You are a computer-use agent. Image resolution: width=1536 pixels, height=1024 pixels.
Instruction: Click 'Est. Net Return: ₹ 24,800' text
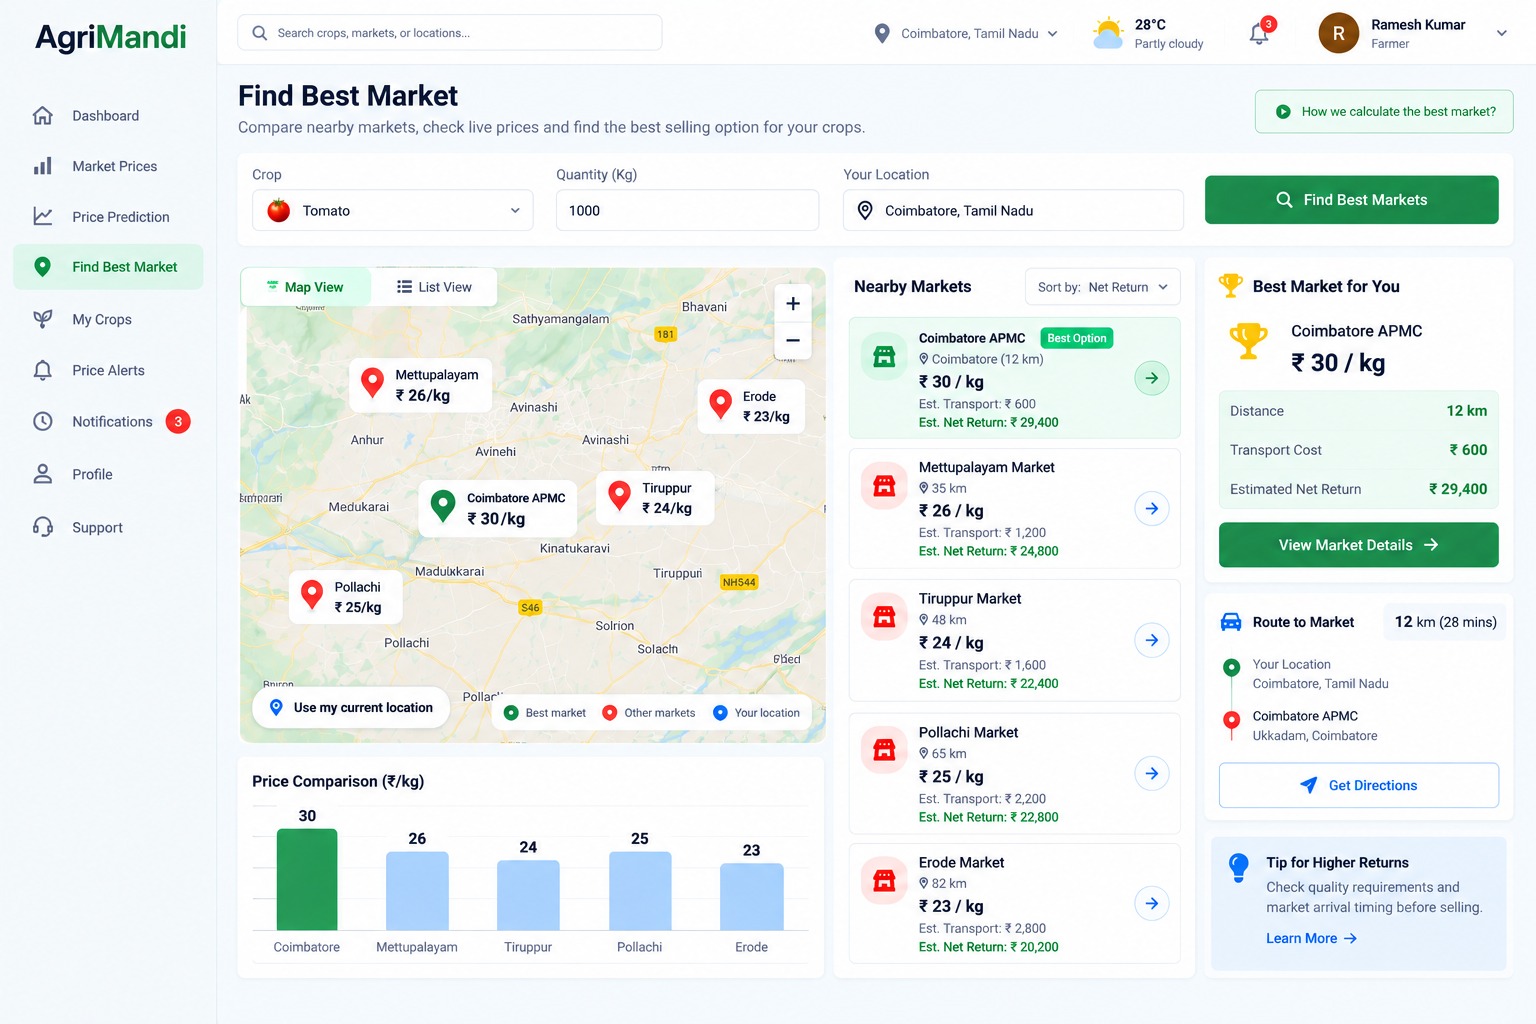click(988, 551)
